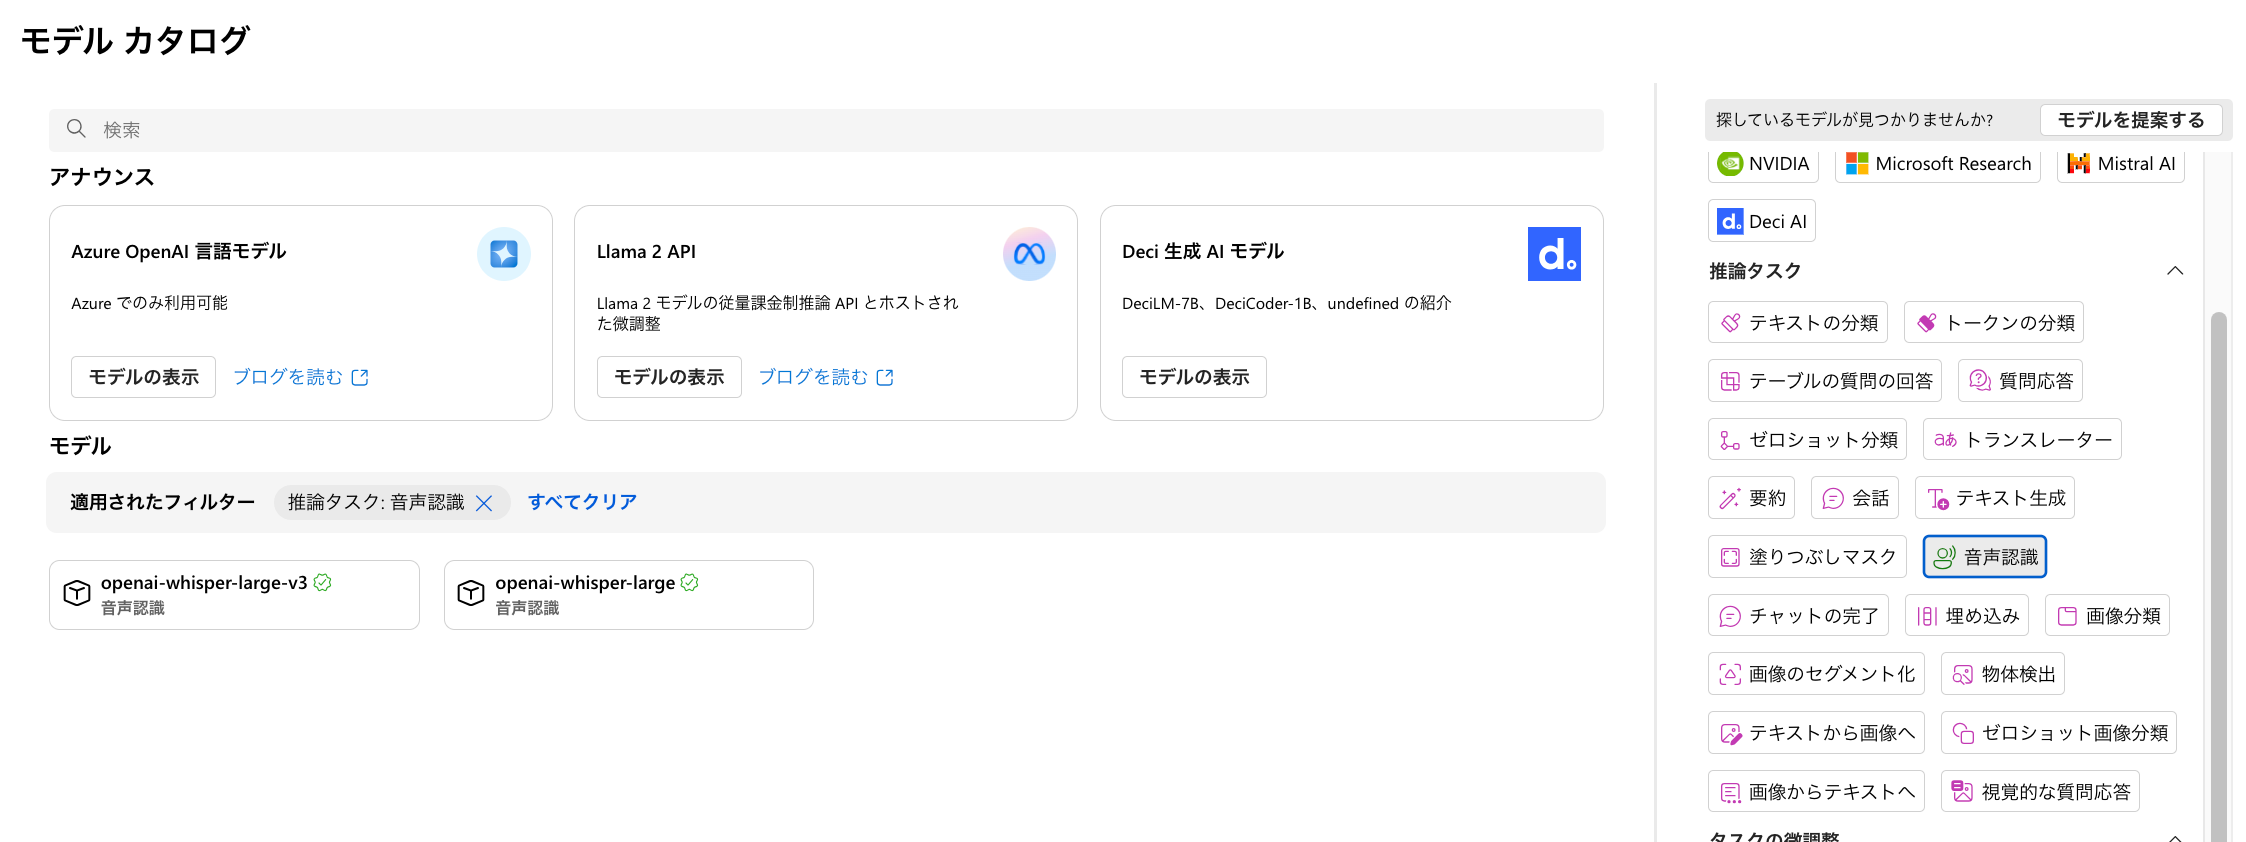
Task: Select the トークンの分類 task filter
Action: 1994,323
